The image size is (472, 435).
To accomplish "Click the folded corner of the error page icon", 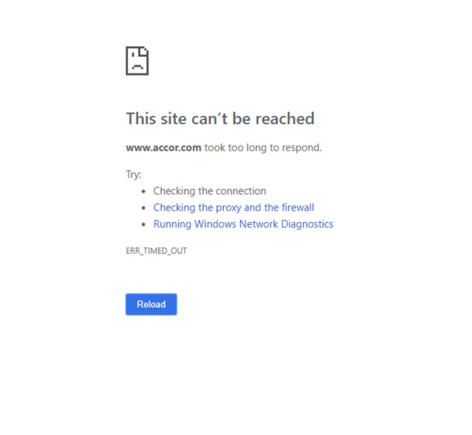I will coord(145,50).
